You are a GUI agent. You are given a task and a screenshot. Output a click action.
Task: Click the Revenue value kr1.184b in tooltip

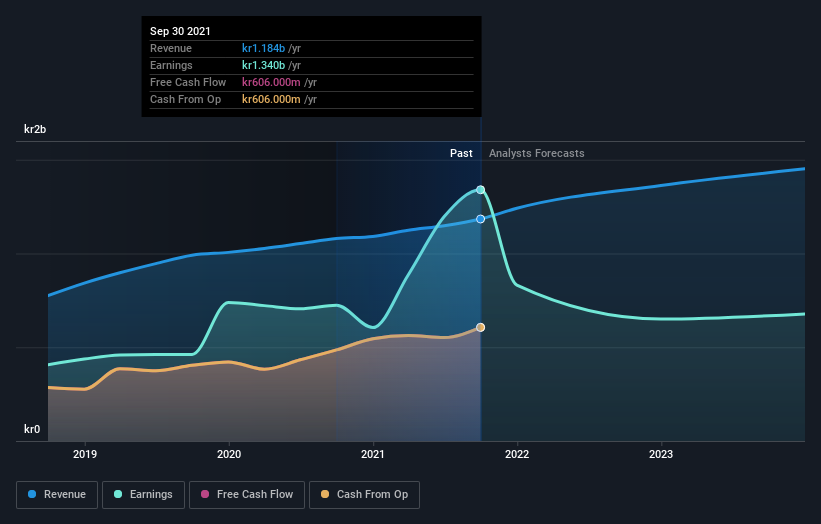click(263, 48)
